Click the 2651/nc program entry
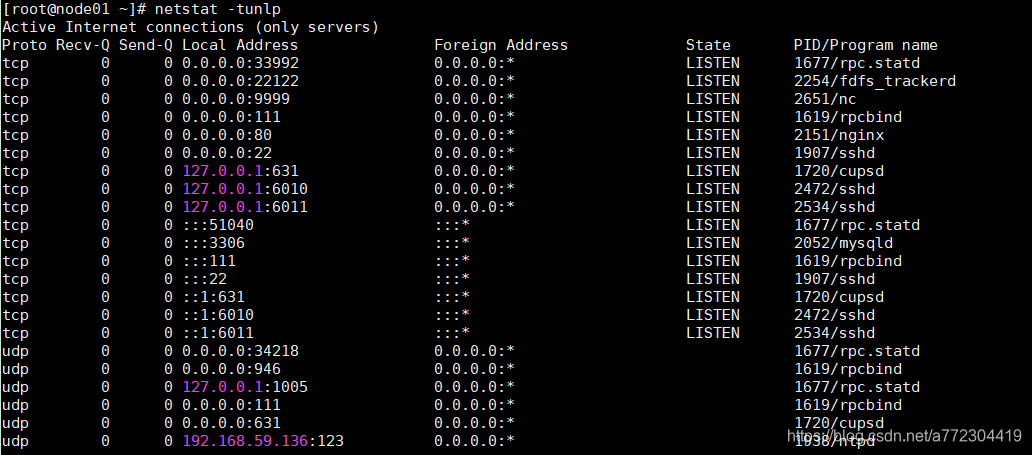The height and width of the screenshot is (455, 1032). coord(825,99)
